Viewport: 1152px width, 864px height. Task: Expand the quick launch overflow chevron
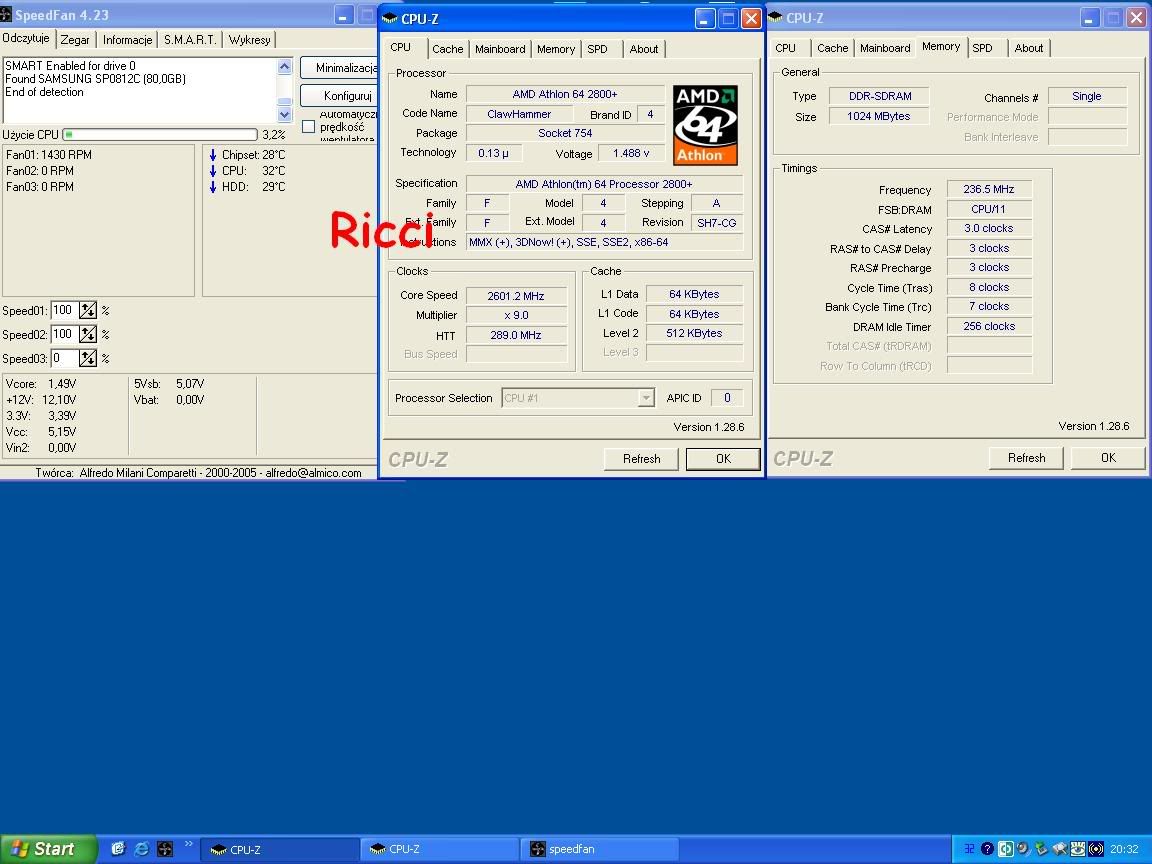[189, 844]
